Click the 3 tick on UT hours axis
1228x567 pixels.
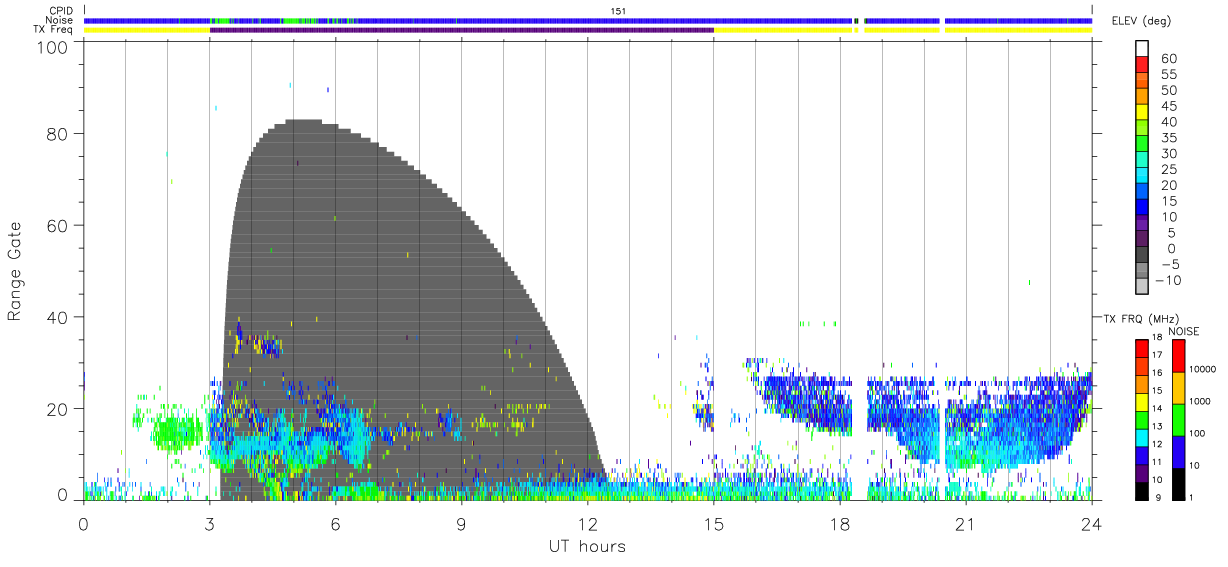209,522
